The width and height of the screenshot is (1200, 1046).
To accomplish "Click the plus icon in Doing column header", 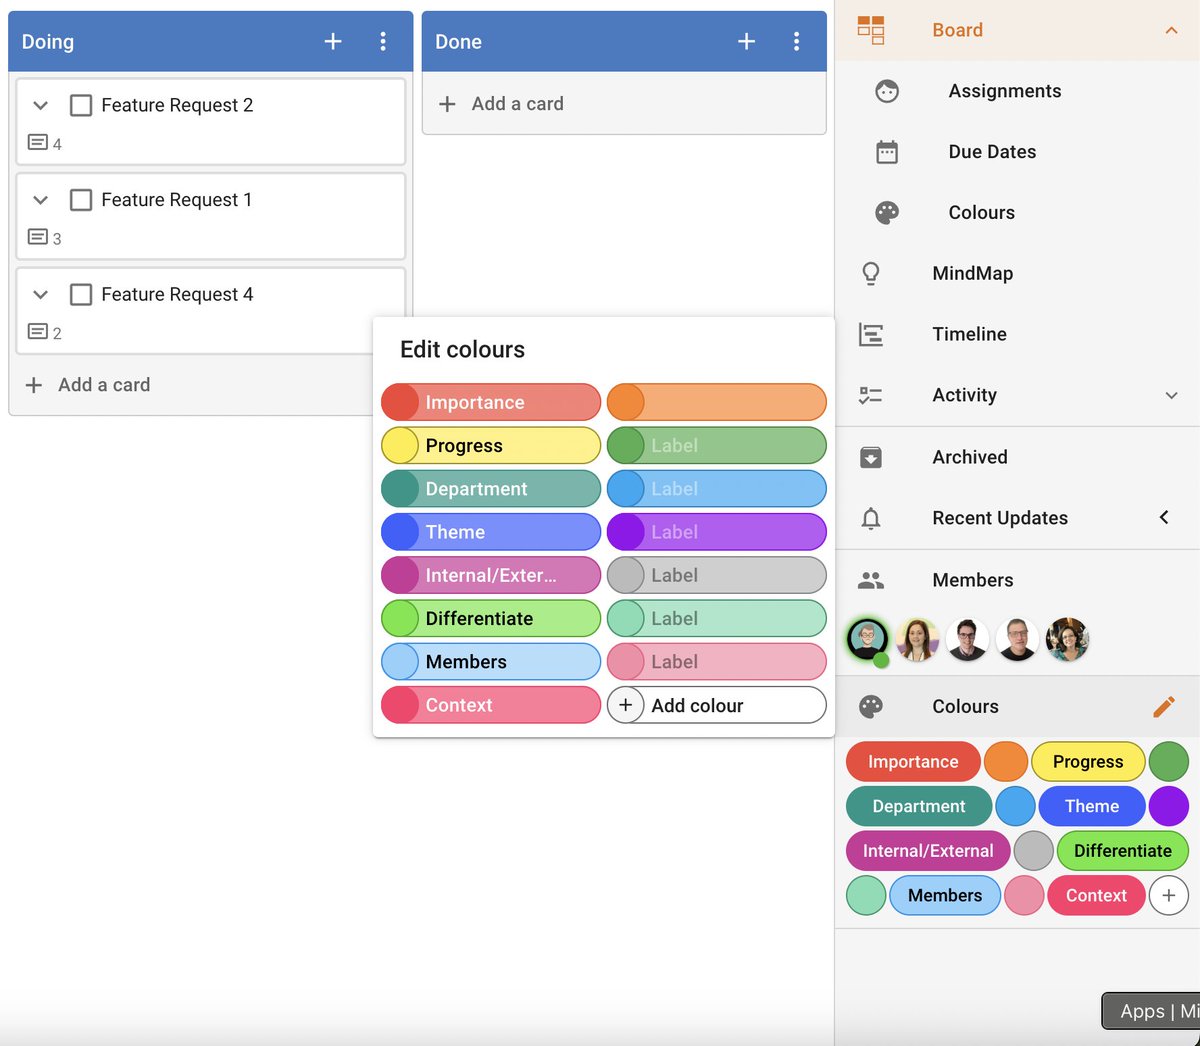I will coord(333,41).
